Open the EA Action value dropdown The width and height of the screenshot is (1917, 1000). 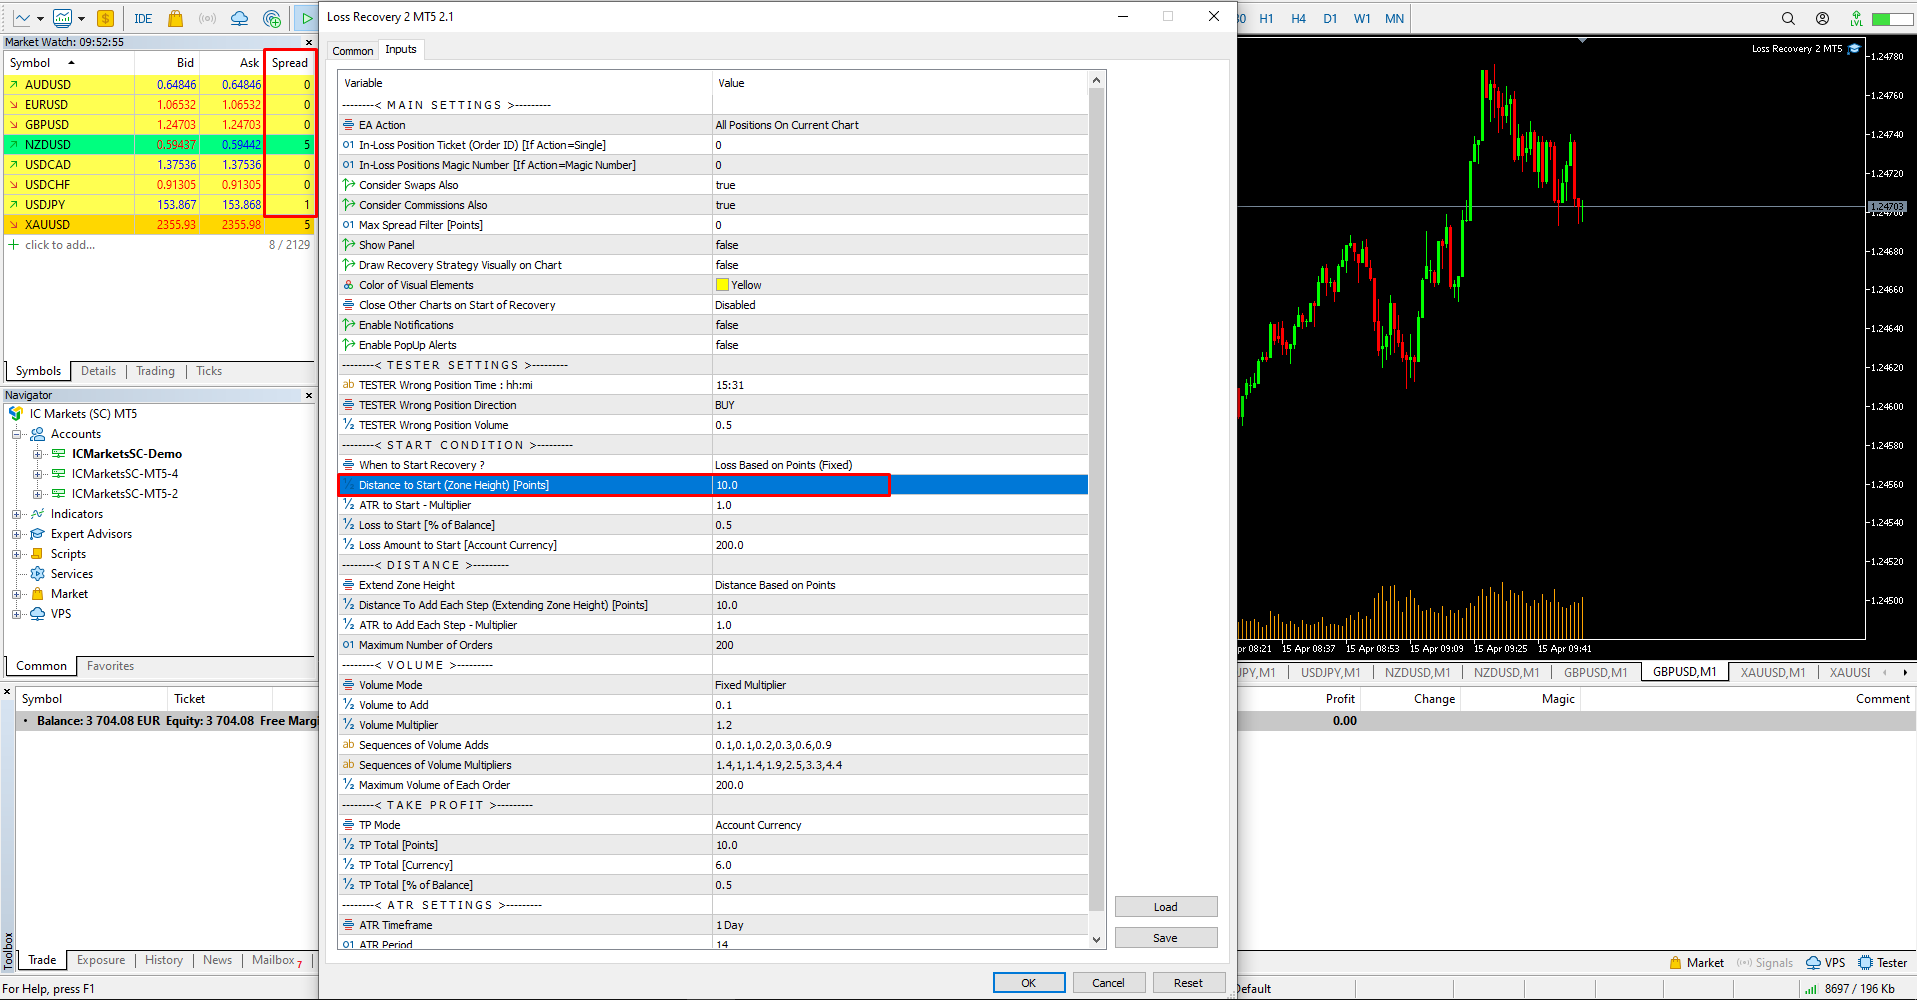click(900, 125)
